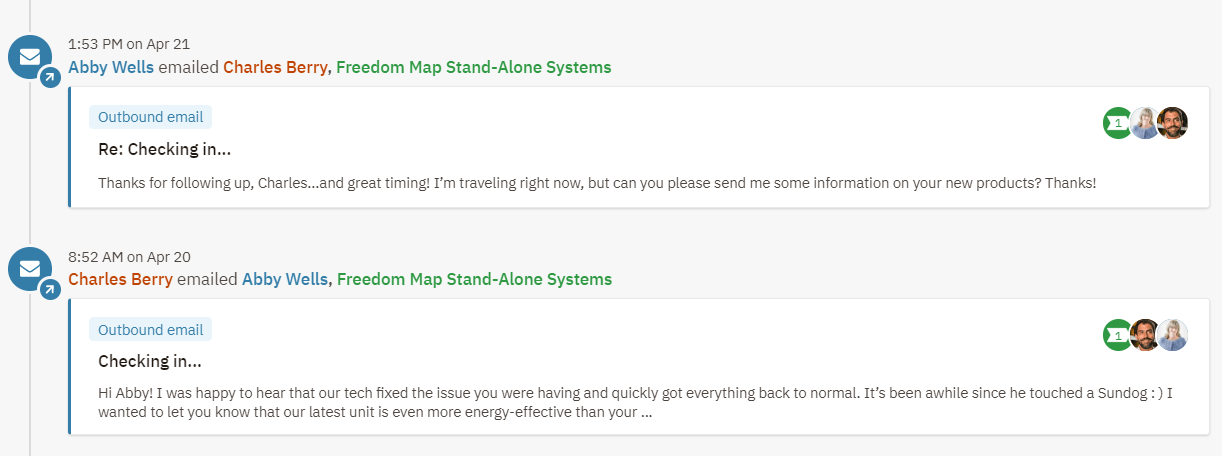
Task: Click the bearded man's avatar on the 'Re: Checking in...' email
Action: coord(1172,123)
